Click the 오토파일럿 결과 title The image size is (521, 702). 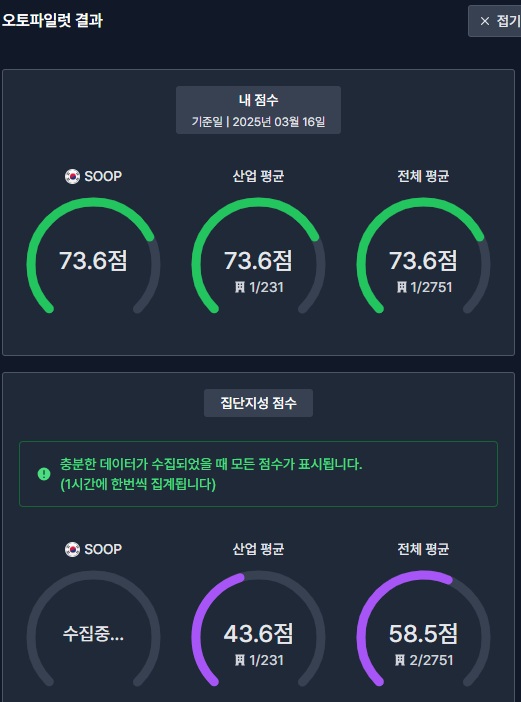pos(52,21)
